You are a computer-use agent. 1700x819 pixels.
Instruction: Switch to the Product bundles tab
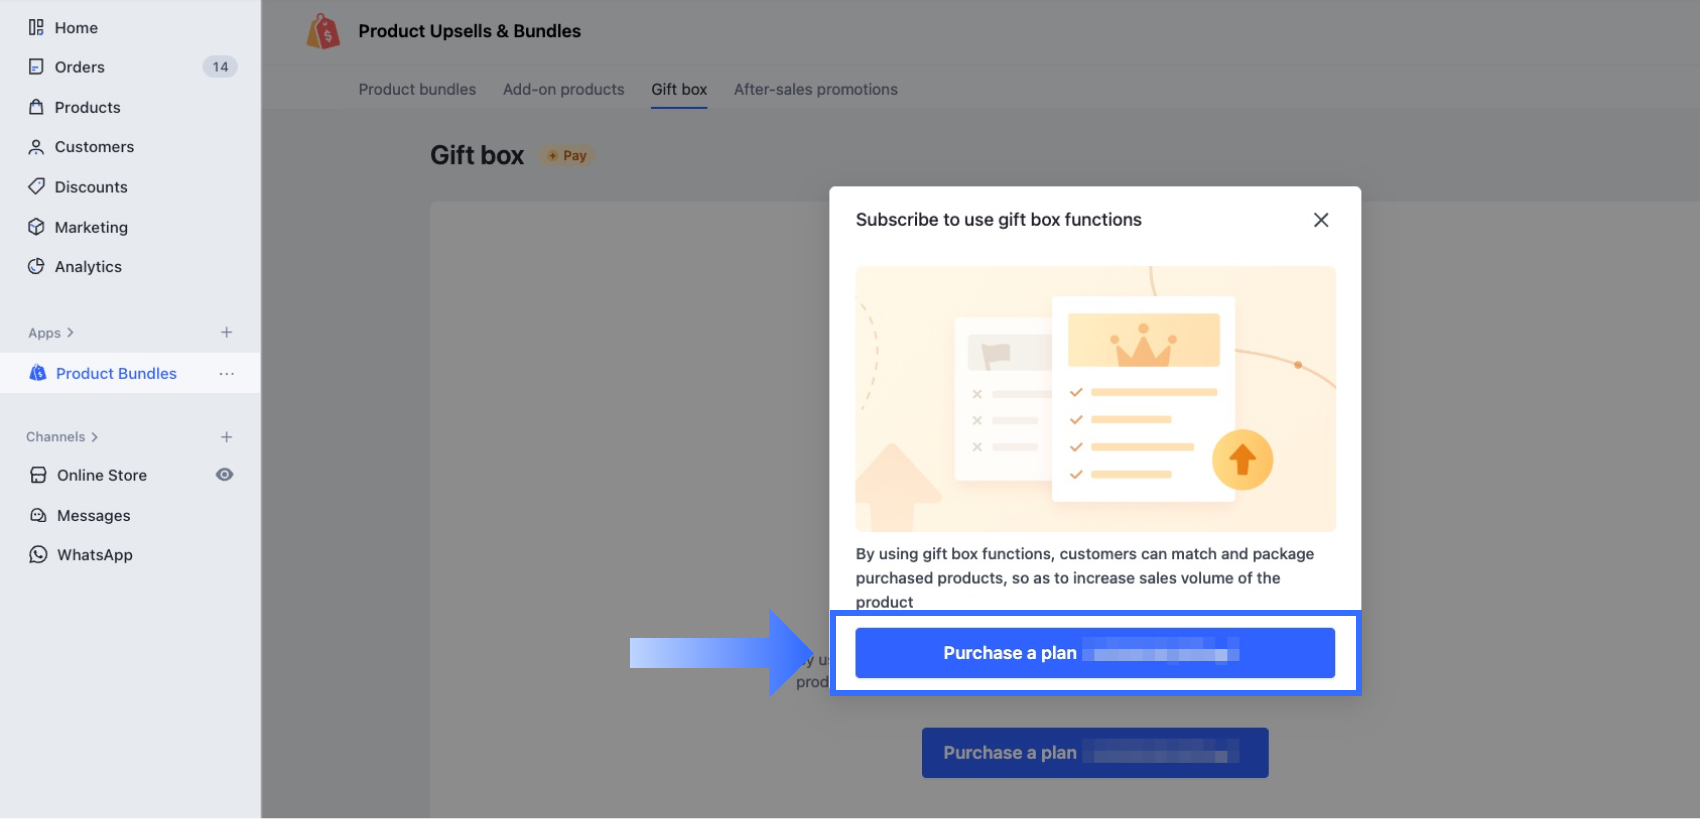[x=417, y=89]
